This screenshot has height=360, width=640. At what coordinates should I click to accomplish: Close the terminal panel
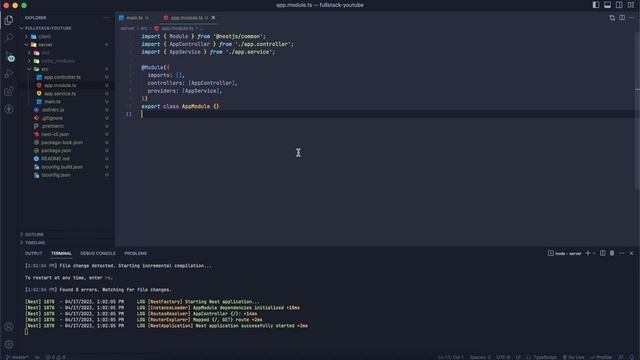(631, 253)
